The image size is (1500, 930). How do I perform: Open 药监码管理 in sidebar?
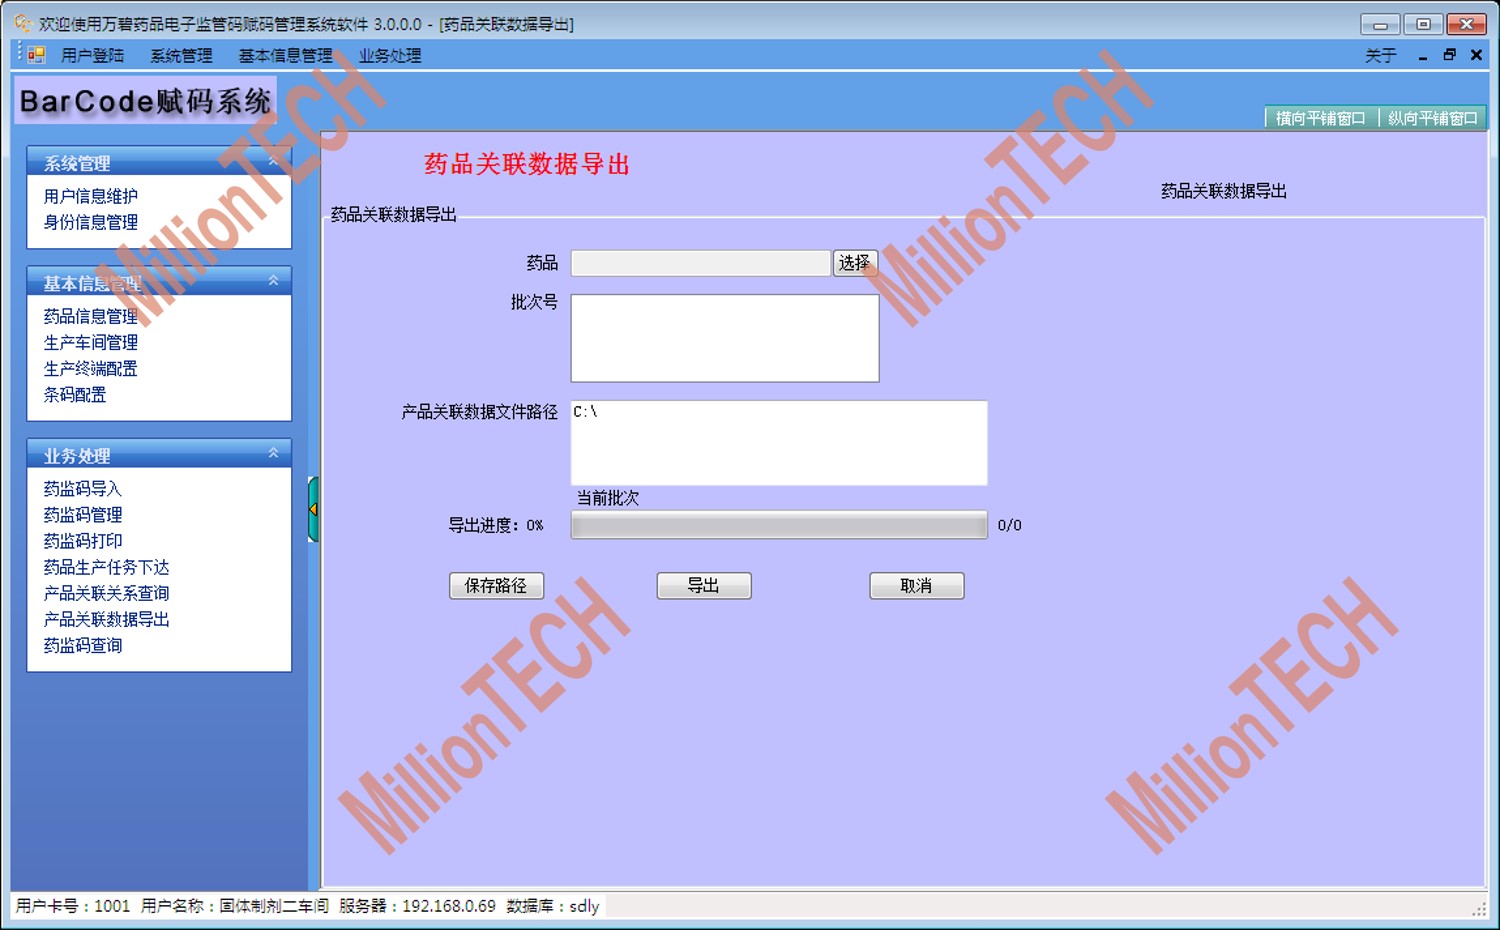tap(83, 515)
